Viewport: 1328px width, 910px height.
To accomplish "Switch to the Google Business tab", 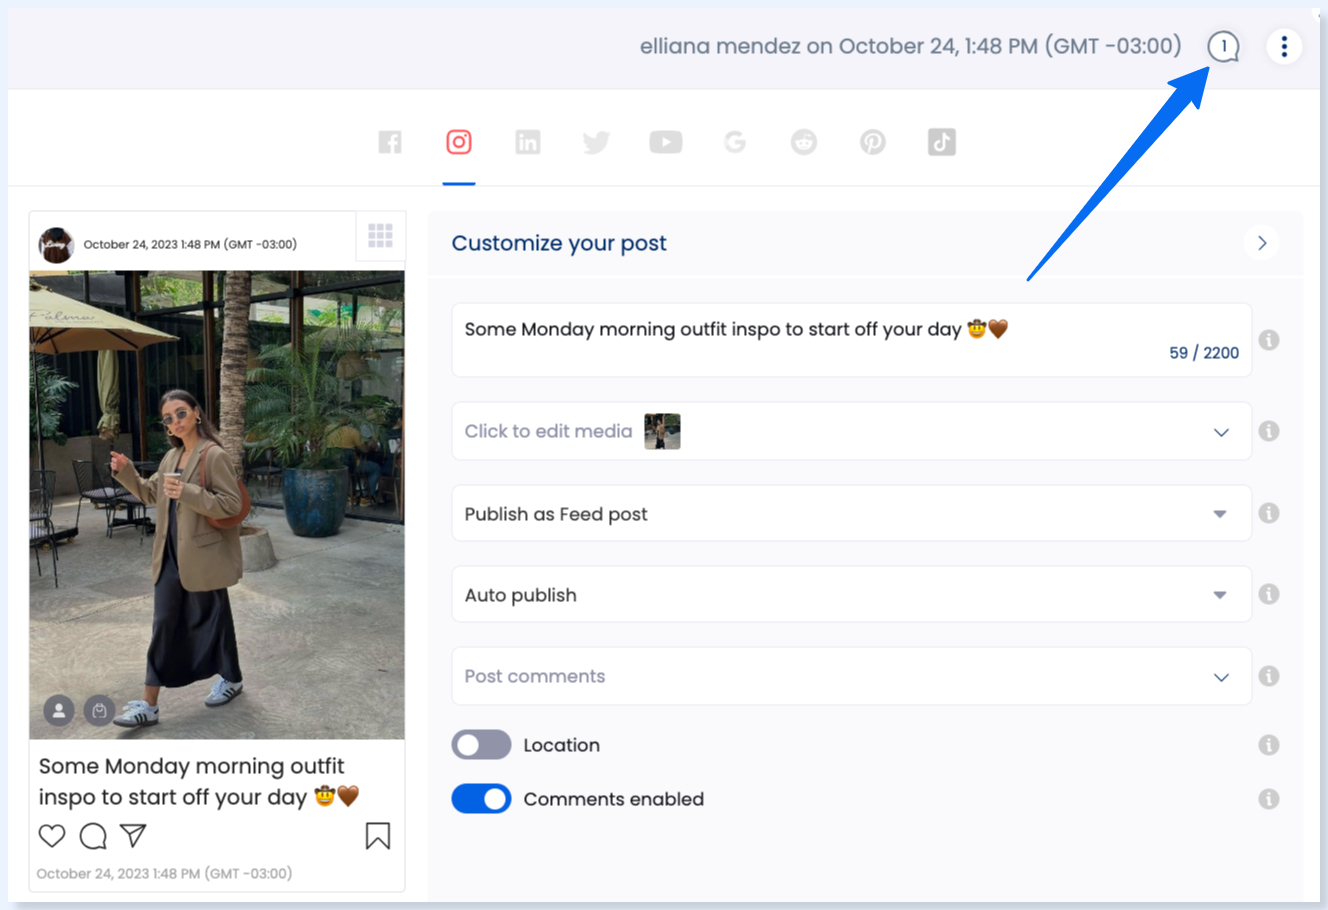I will [735, 142].
